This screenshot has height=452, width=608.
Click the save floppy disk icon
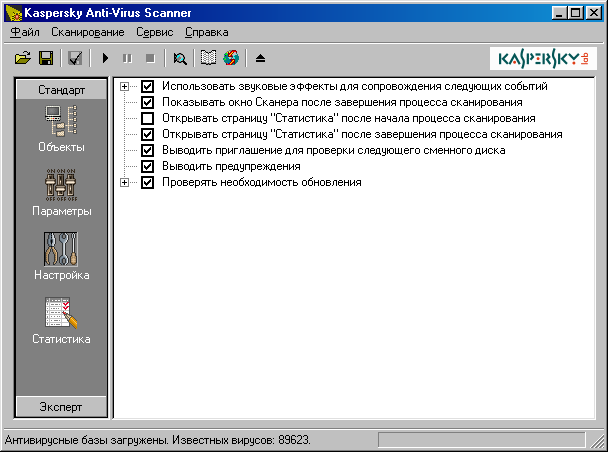click(46, 59)
